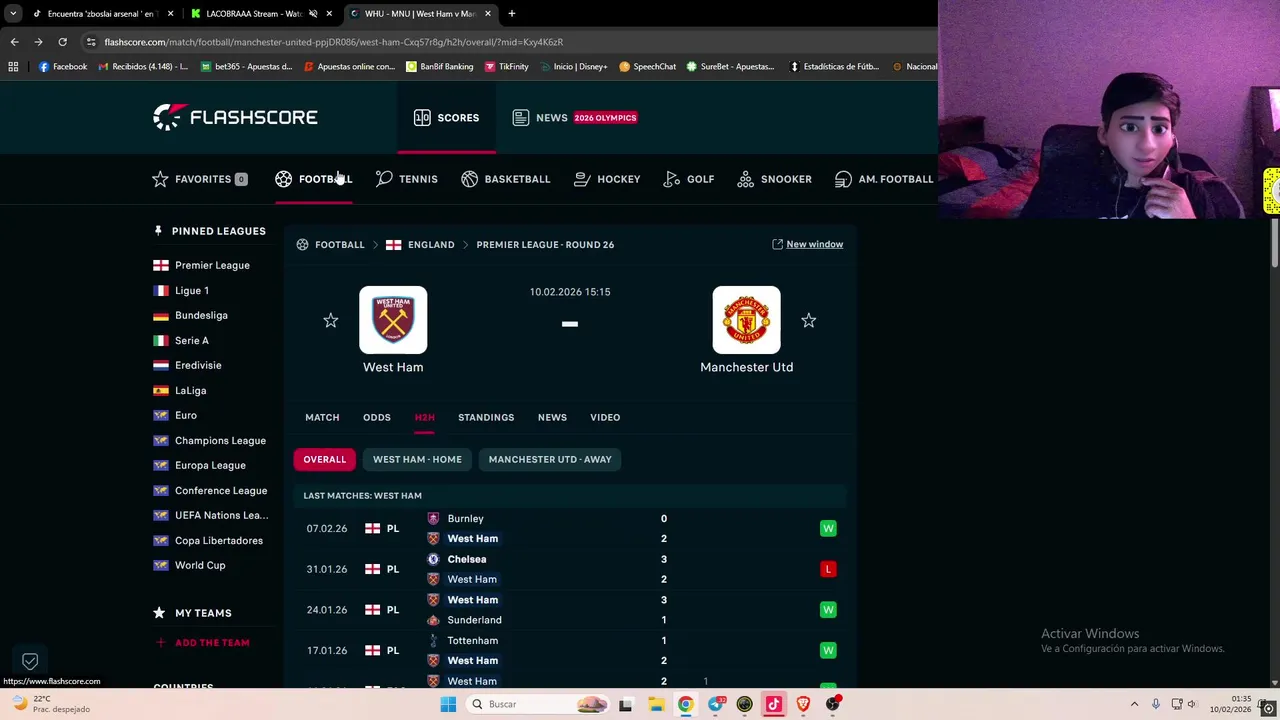This screenshot has height=720, width=1280.
Task: Open File Explorer from the taskbar
Action: coord(656,704)
